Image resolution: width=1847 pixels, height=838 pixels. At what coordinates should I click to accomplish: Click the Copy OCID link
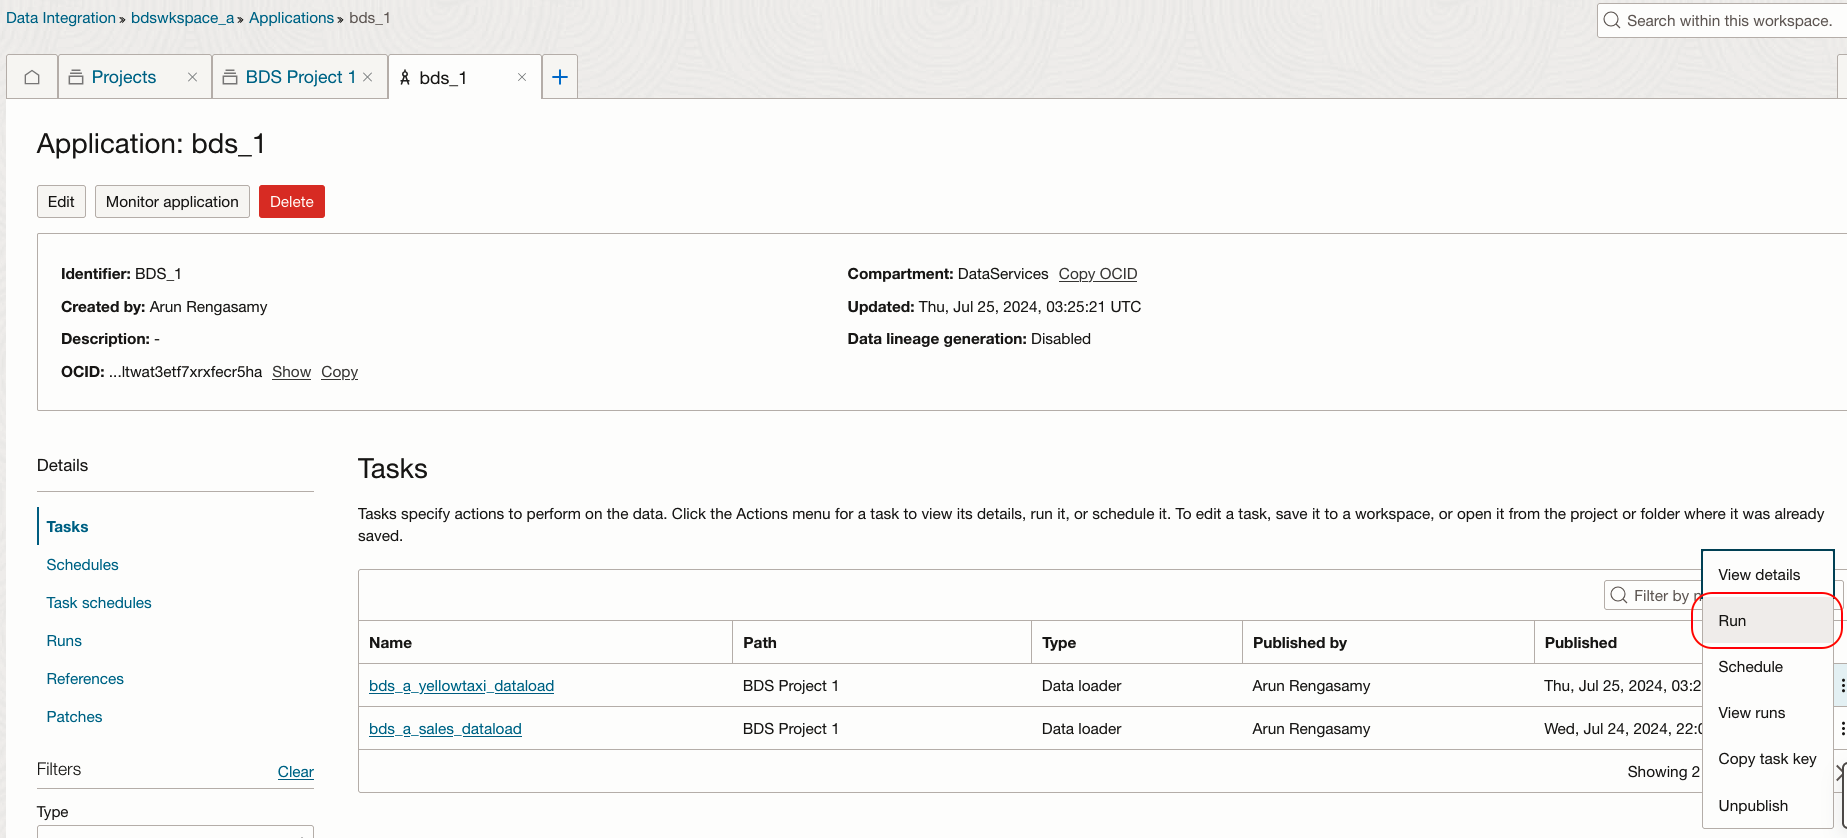tap(1097, 274)
